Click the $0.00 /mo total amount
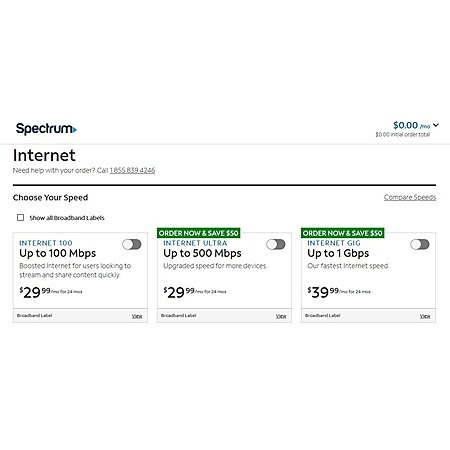This screenshot has height=450, width=450. 411,125
